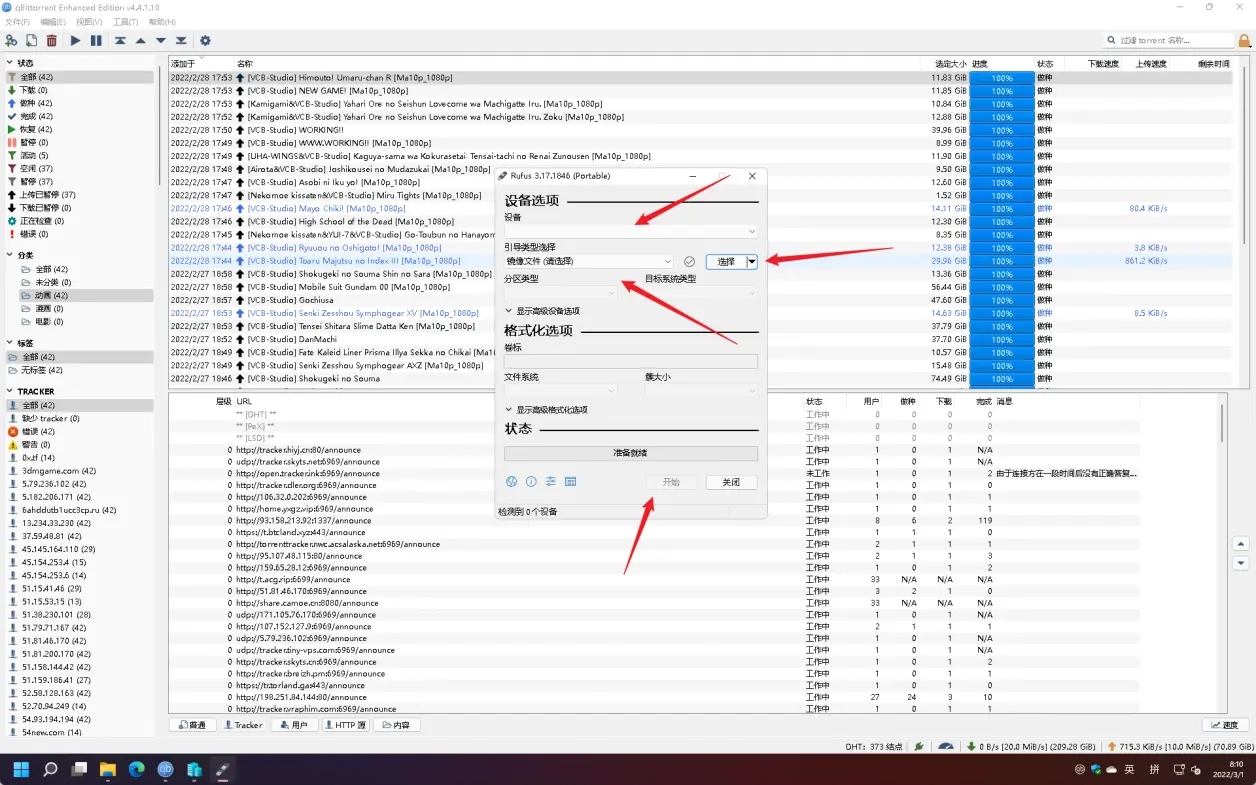The image size is (1256, 785).
Task: Click the move to bottom of queue icon
Action: pos(181,41)
